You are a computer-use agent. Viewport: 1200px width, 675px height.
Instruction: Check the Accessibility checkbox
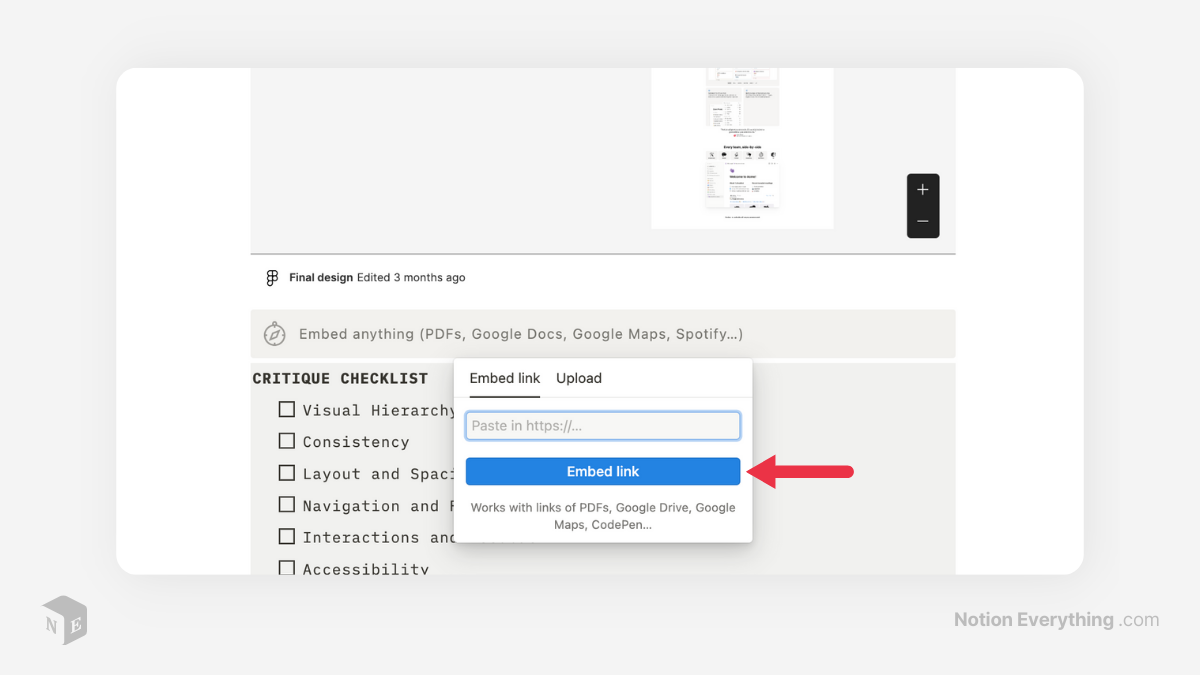287,568
